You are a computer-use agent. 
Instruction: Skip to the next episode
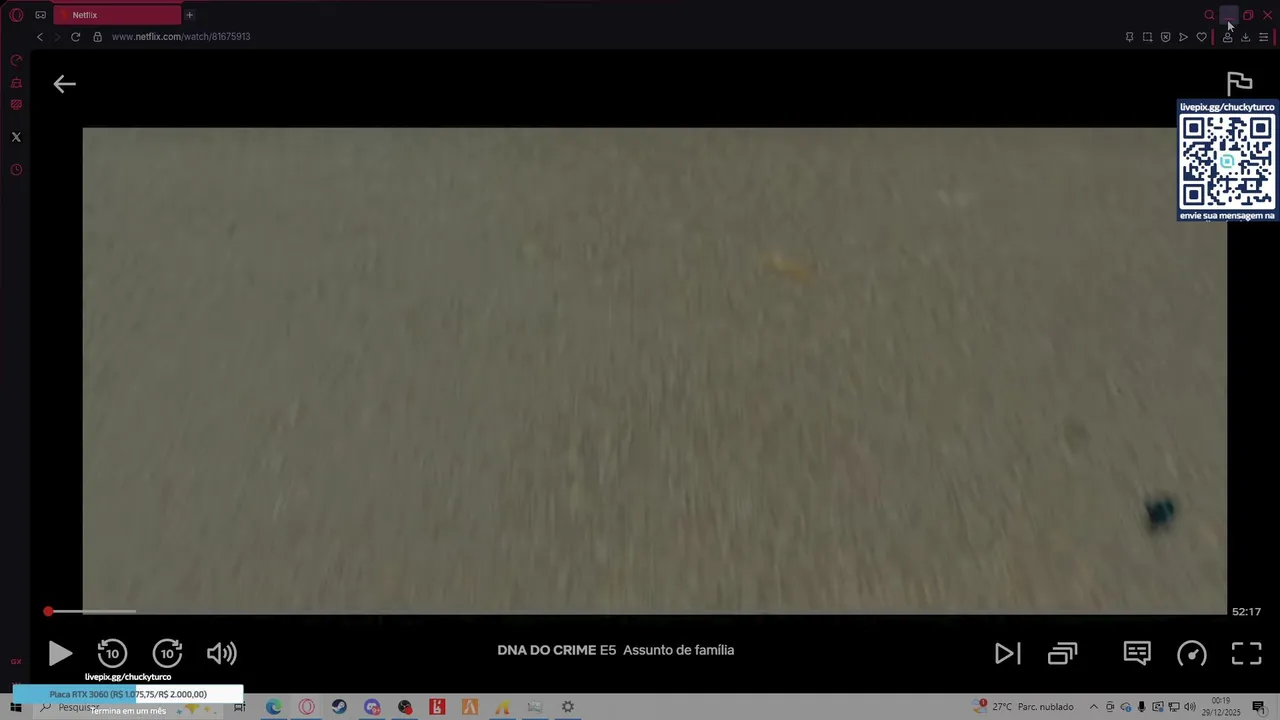tap(1007, 654)
